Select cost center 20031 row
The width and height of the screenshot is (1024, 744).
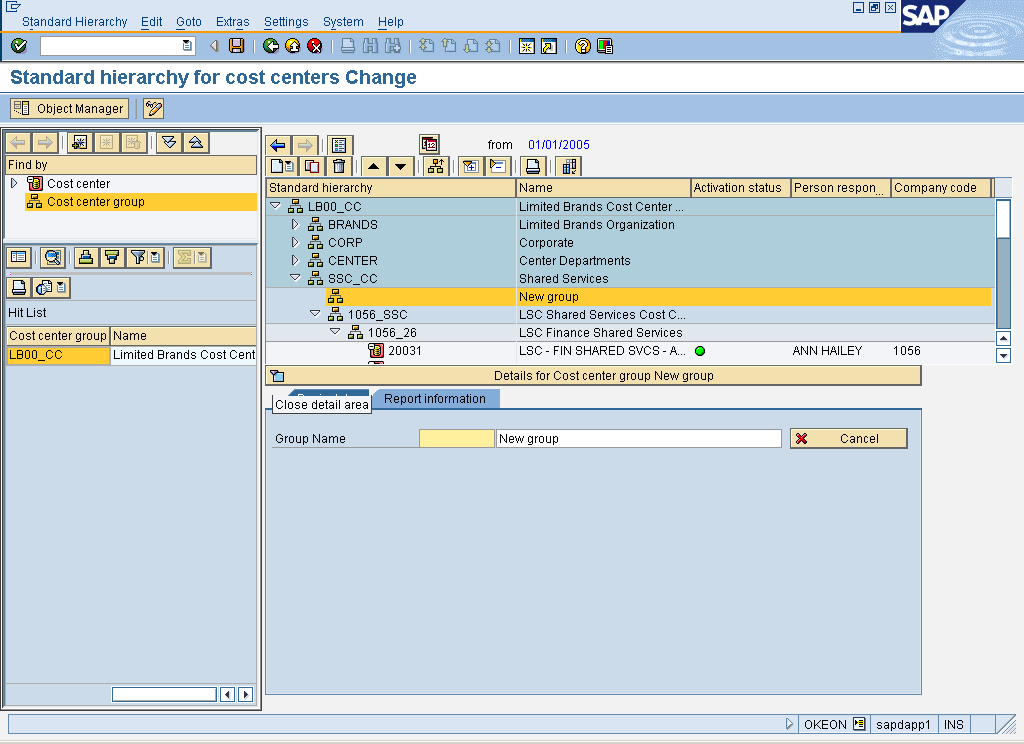pos(630,351)
